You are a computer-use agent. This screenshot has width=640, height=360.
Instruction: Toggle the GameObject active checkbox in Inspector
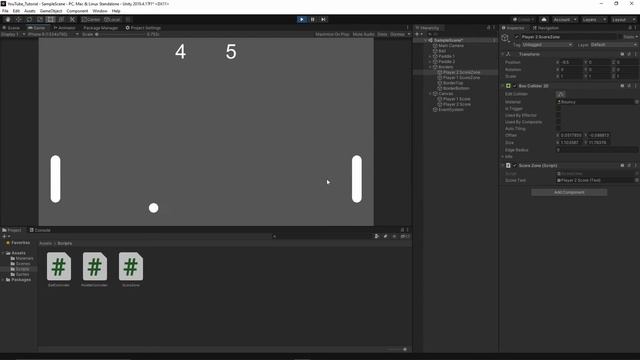coord(517,37)
